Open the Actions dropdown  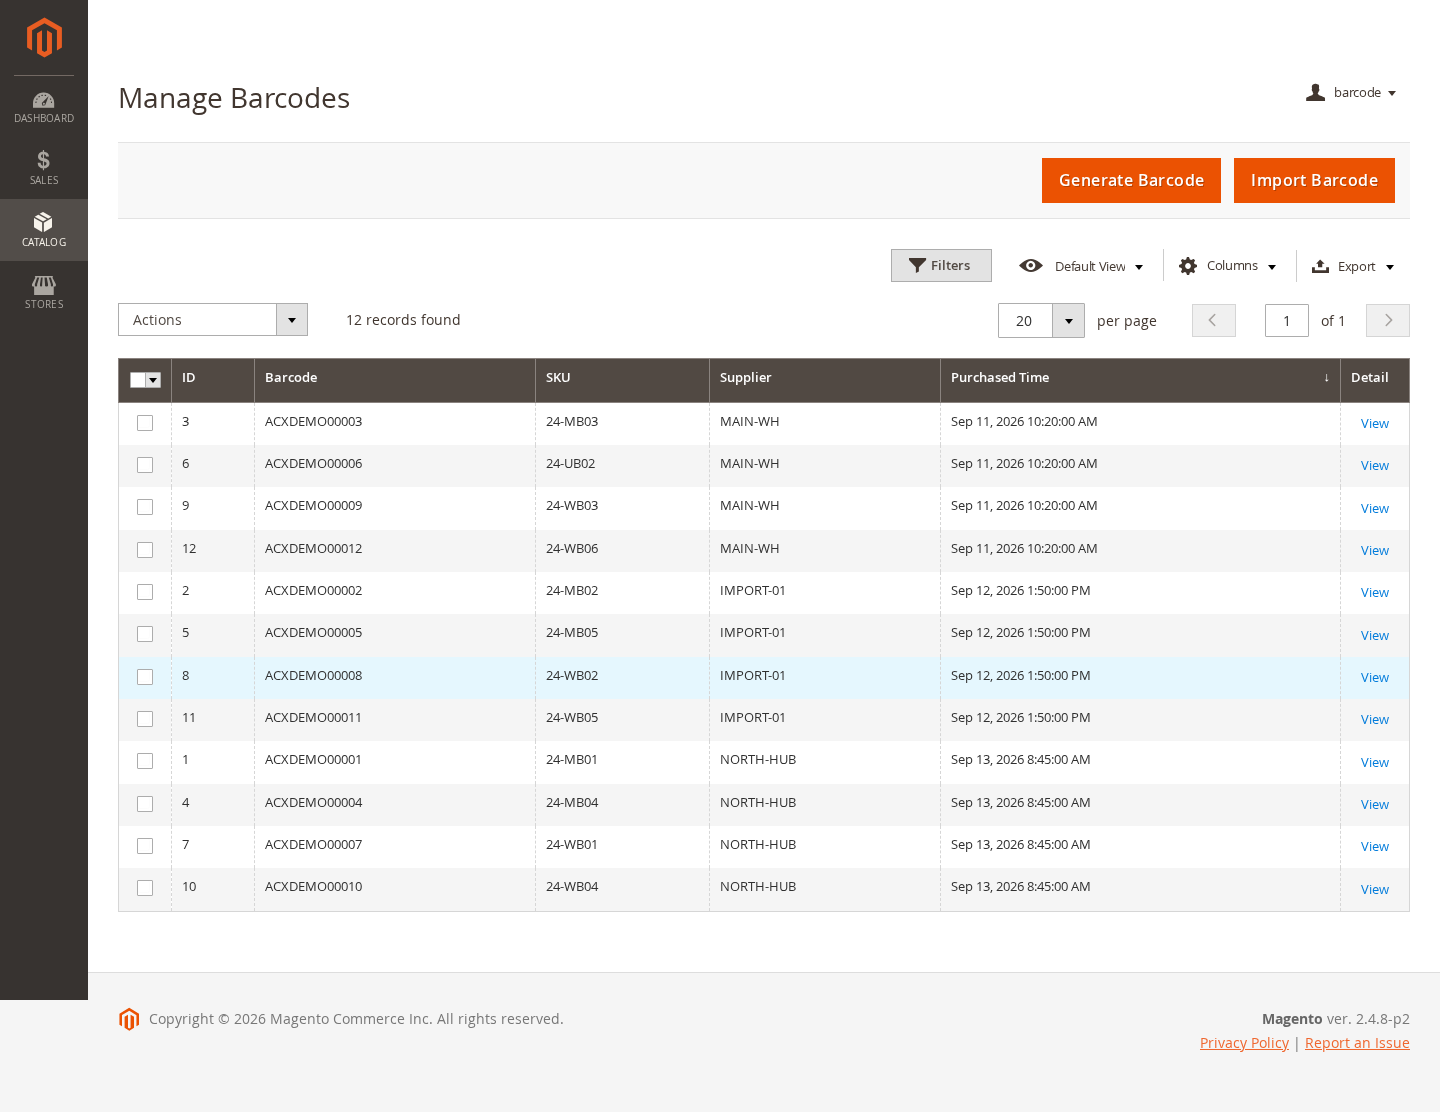coord(213,320)
